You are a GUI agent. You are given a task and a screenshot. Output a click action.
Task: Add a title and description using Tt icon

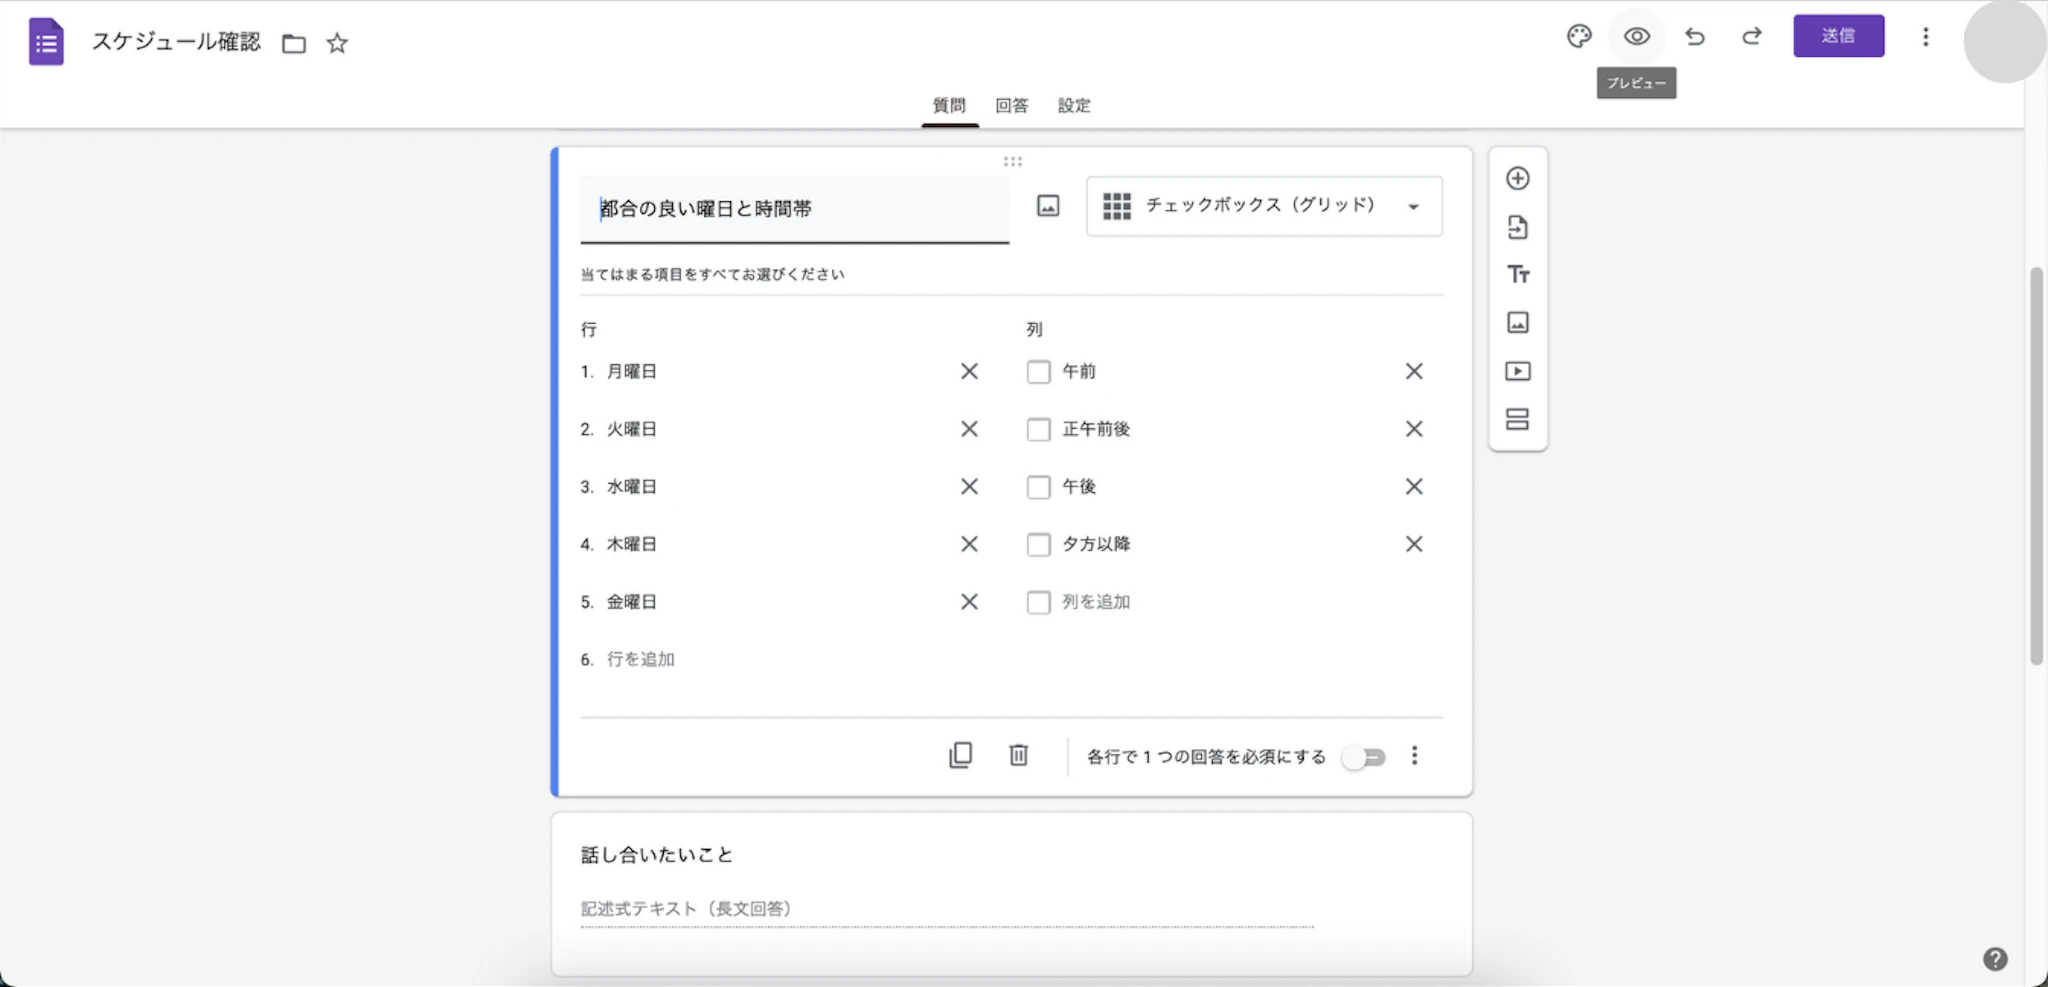tap(1518, 274)
